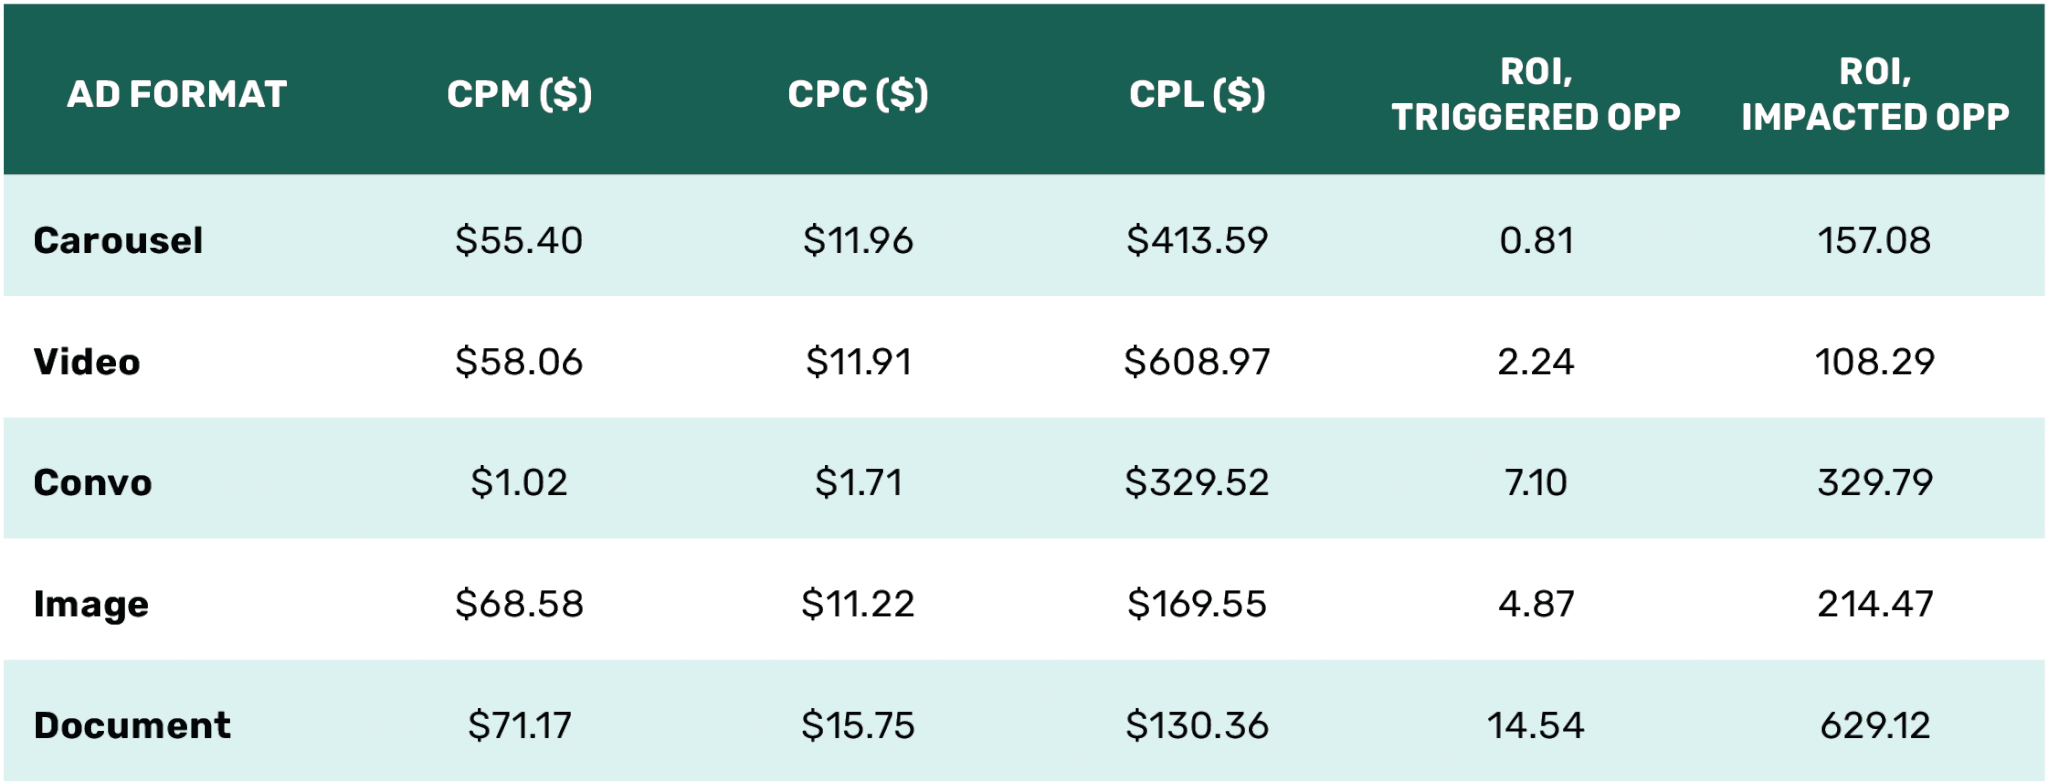Image resolution: width=2048 pixels, height=782 pixels.
Task: Select the CPM ($) column header
Action: coord(519,94)
